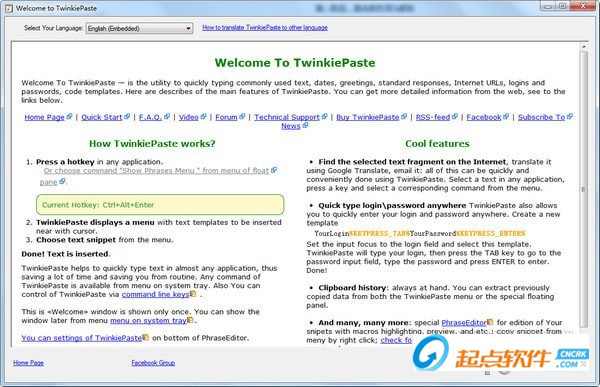Open the translate TwinkiePaste help link
The image size is (600, 387).
click(x=265, y=28)
